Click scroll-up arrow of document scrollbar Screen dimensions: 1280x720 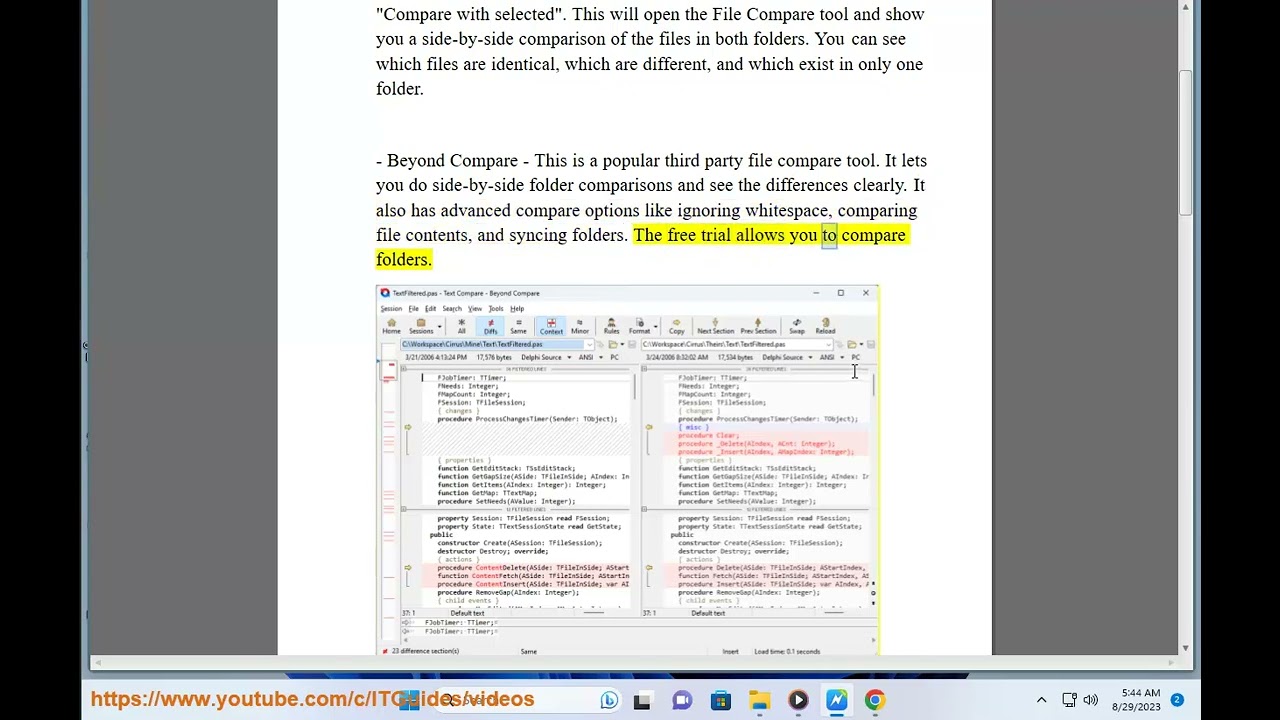click(1185, 7)
